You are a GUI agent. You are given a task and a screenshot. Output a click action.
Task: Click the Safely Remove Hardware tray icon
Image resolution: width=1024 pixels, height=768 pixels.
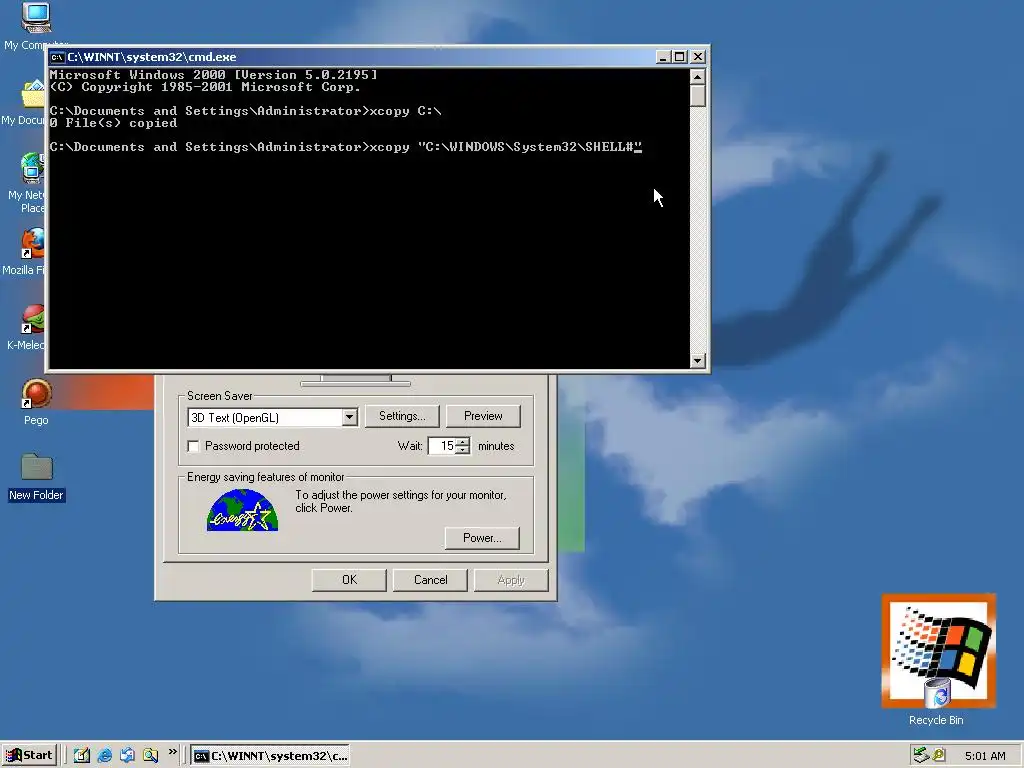[x=921, y=755]
